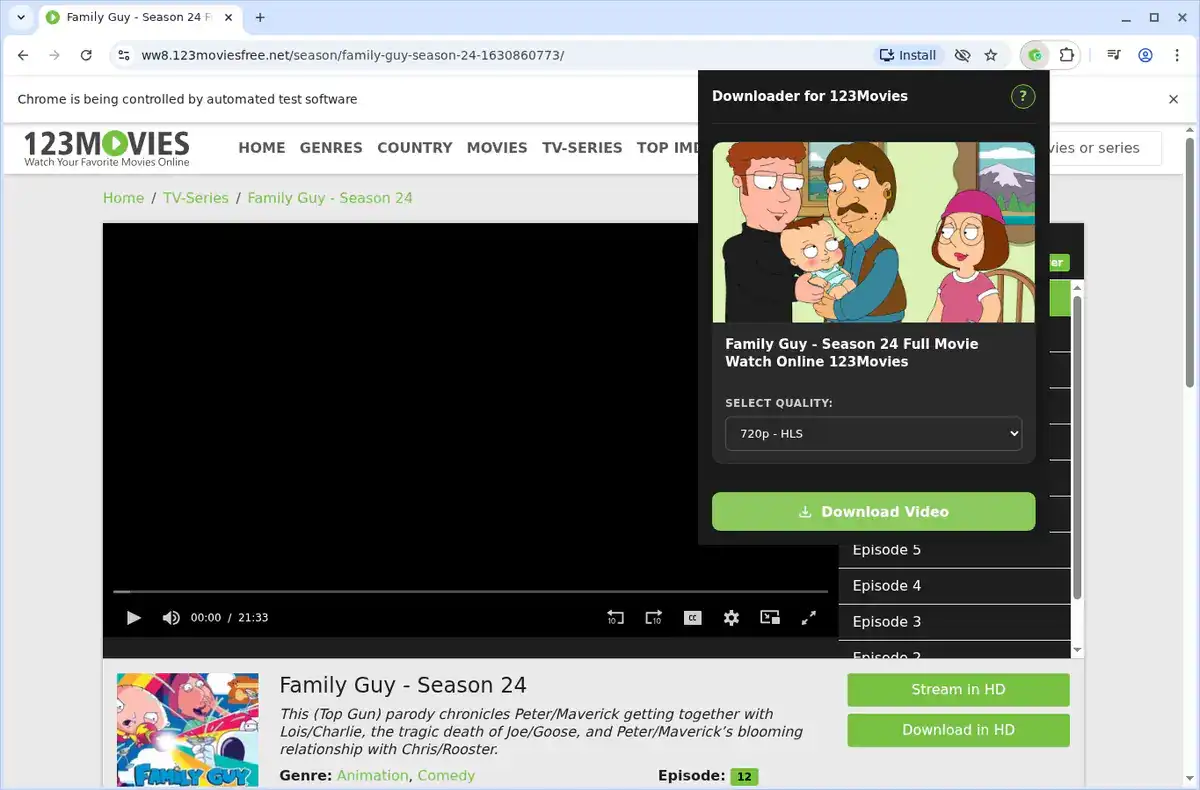Open the GENRES menu
This screenshot has width=1200, height=790.
click(x=331, y=147)
